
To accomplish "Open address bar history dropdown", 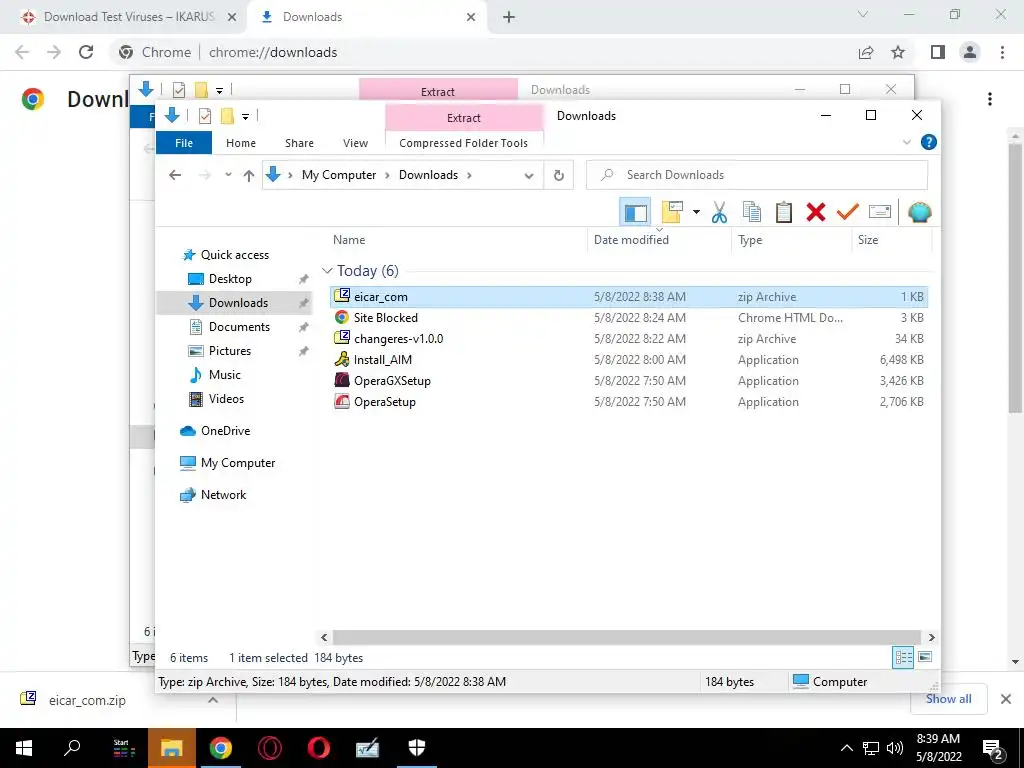I will click(x=529, y=175).
